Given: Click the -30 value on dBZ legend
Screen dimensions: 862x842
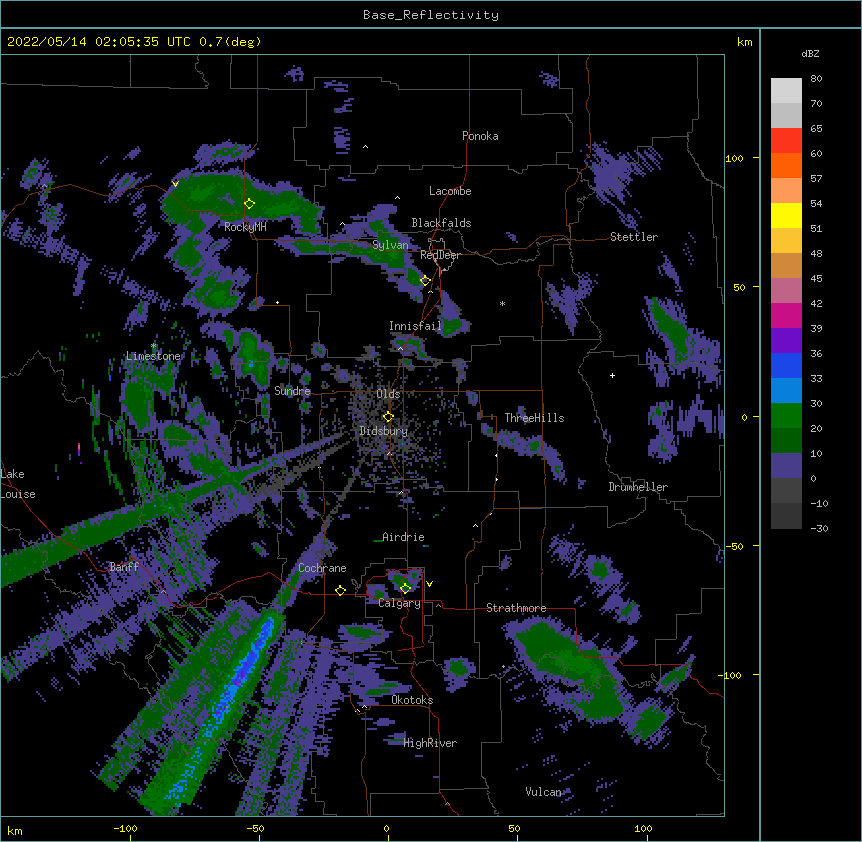Looking at the screenshot, I should [x=819, y=528].
